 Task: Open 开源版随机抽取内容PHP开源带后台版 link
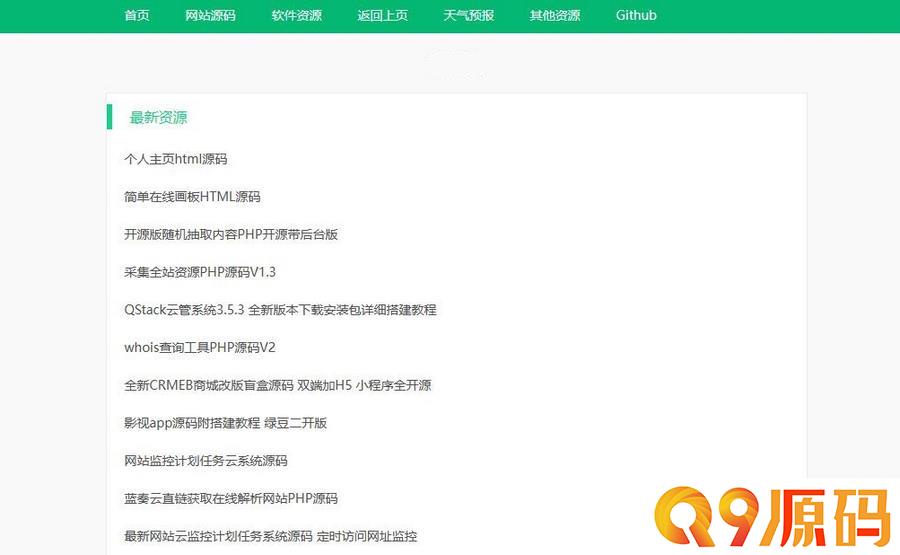pyautogui.click(x=231, y=234)
